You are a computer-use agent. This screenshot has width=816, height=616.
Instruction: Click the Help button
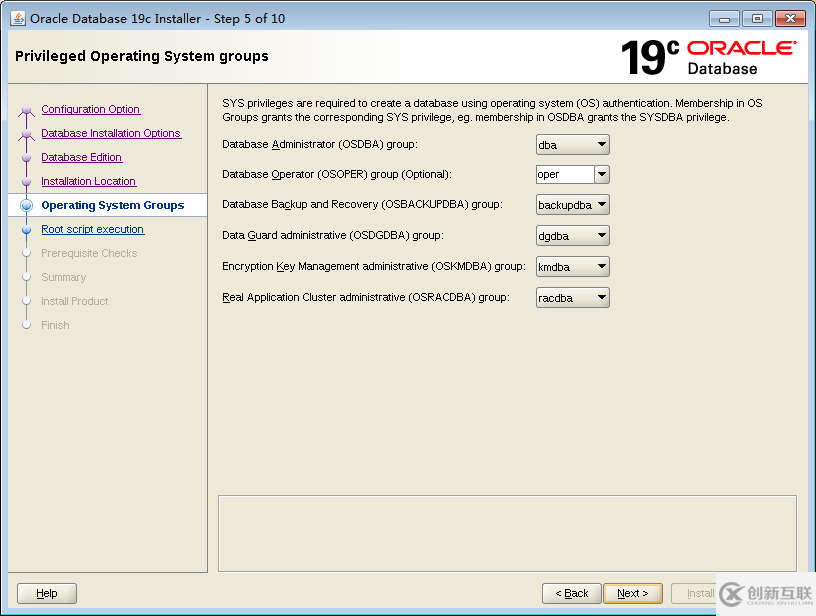click(47, 593)
